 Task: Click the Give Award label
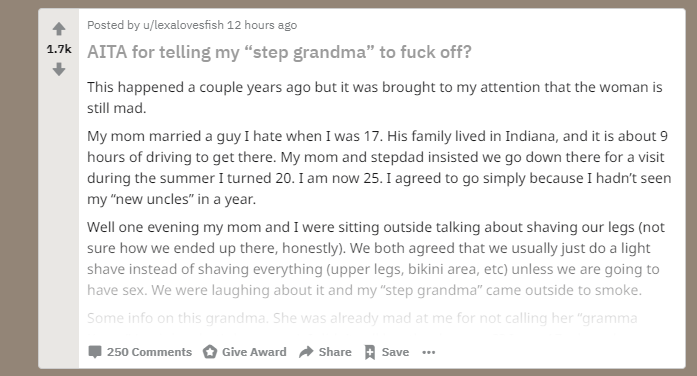(x=254, y=352)
